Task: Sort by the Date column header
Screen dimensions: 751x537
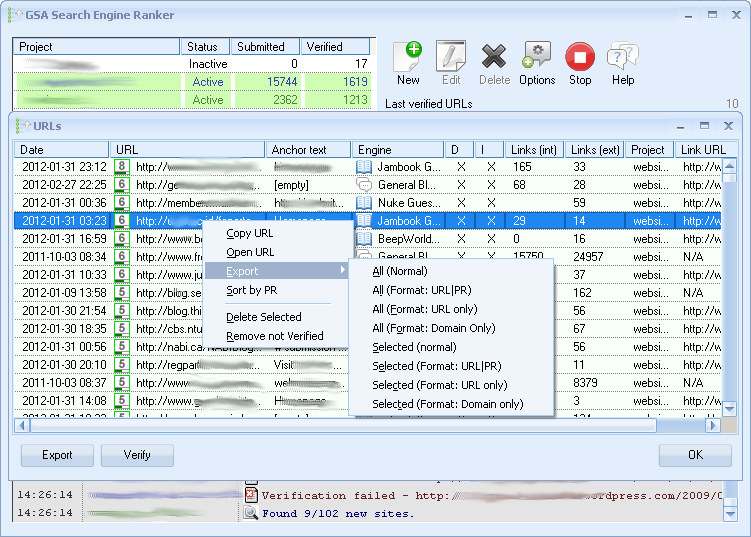Action: (62, 150)
